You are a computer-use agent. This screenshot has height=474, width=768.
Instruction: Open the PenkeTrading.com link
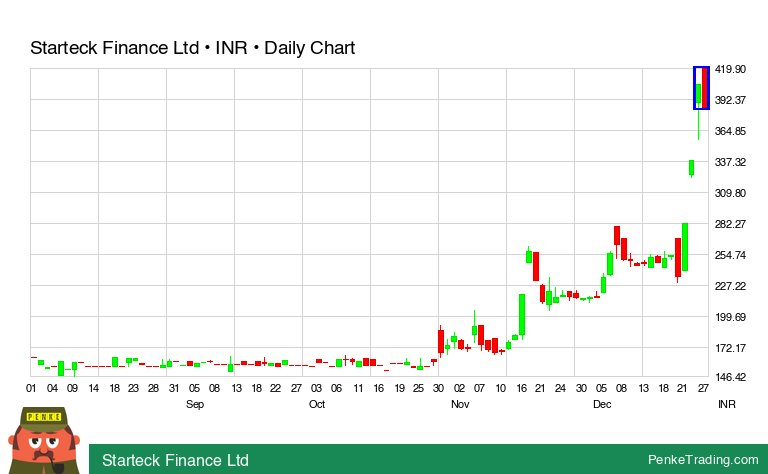703,459
